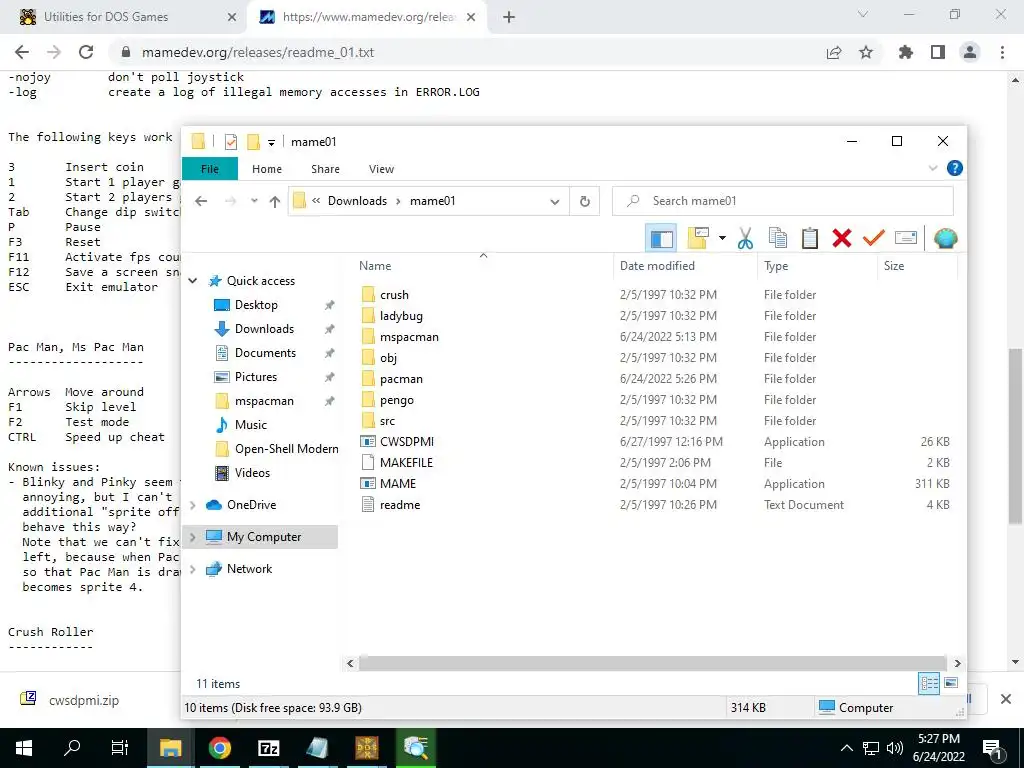The width and height of the screenshot is (1024, 768).
Task: Click the red X Delete icon
Action: [x=842, y=238]
